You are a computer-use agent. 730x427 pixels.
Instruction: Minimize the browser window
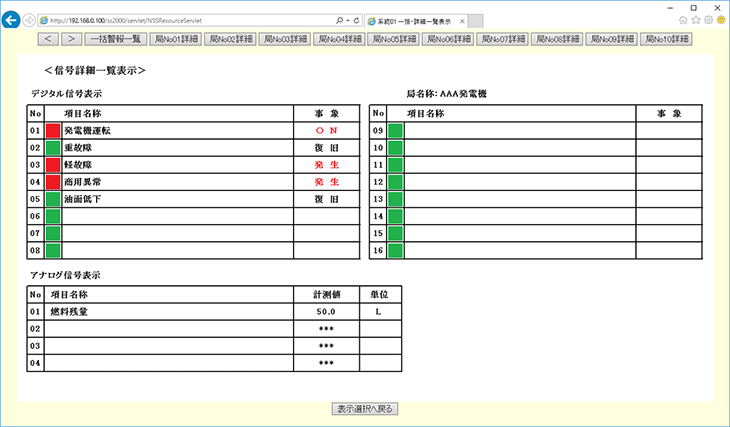(670, 8)
